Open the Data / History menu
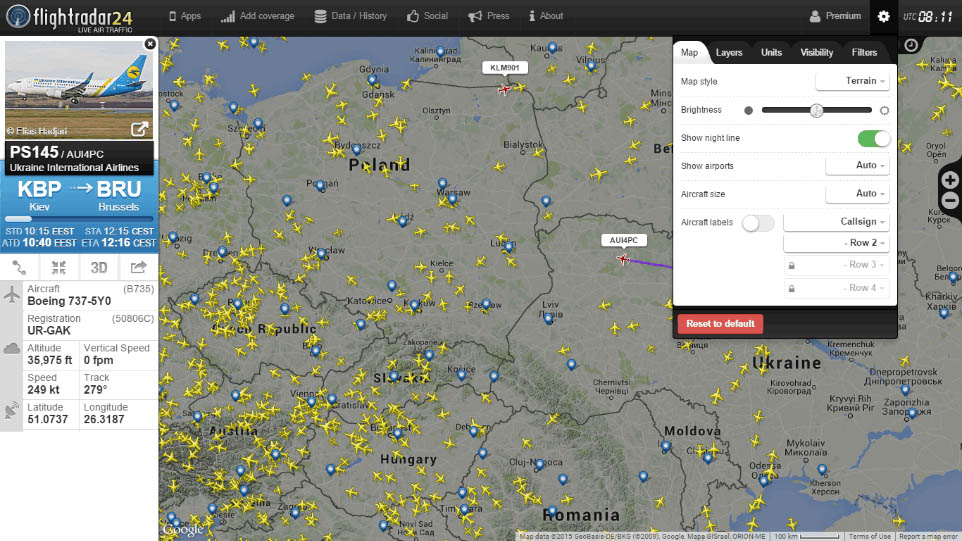This screenshot has width=962, height=541. click(350, 16)
